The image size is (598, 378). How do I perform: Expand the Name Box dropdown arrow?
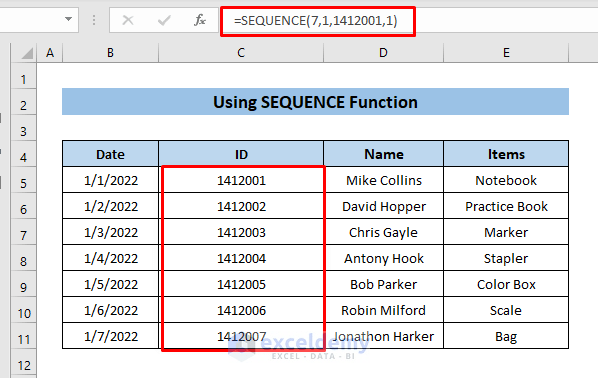[68, 19]
